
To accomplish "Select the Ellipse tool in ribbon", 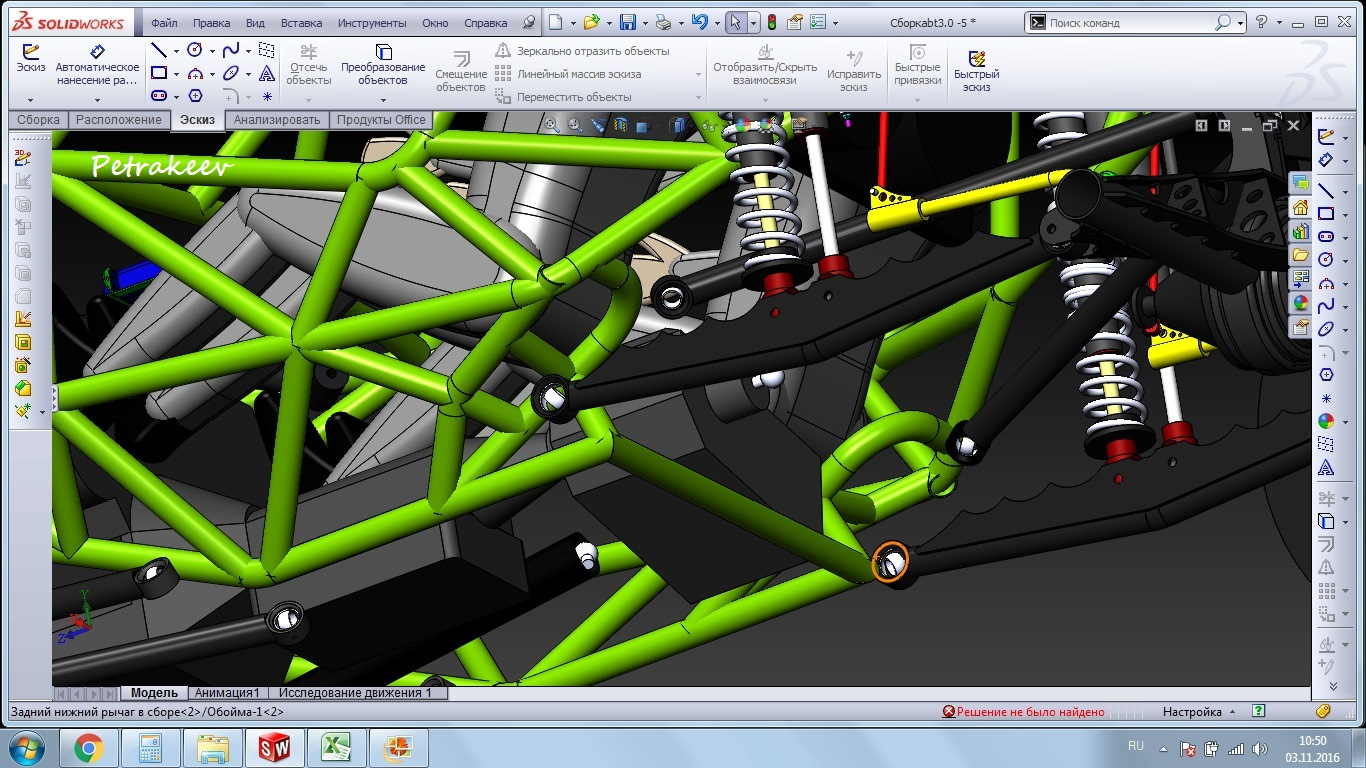I will pos(231,73).
